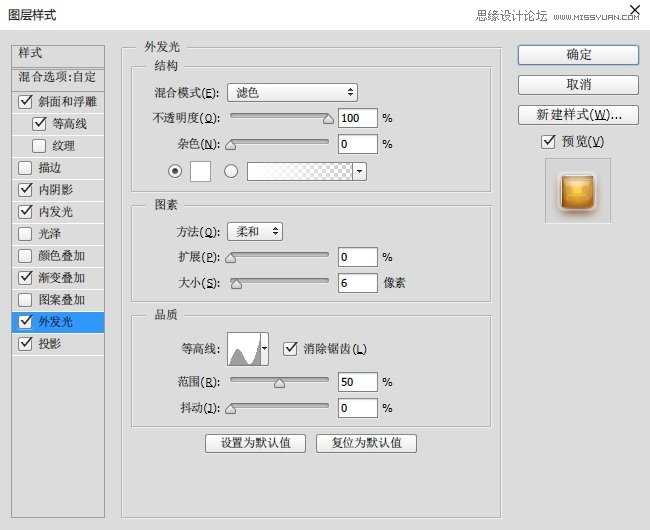
Task: Select 渐变叠加 in the styles list
Action: (x=61, y=278)
